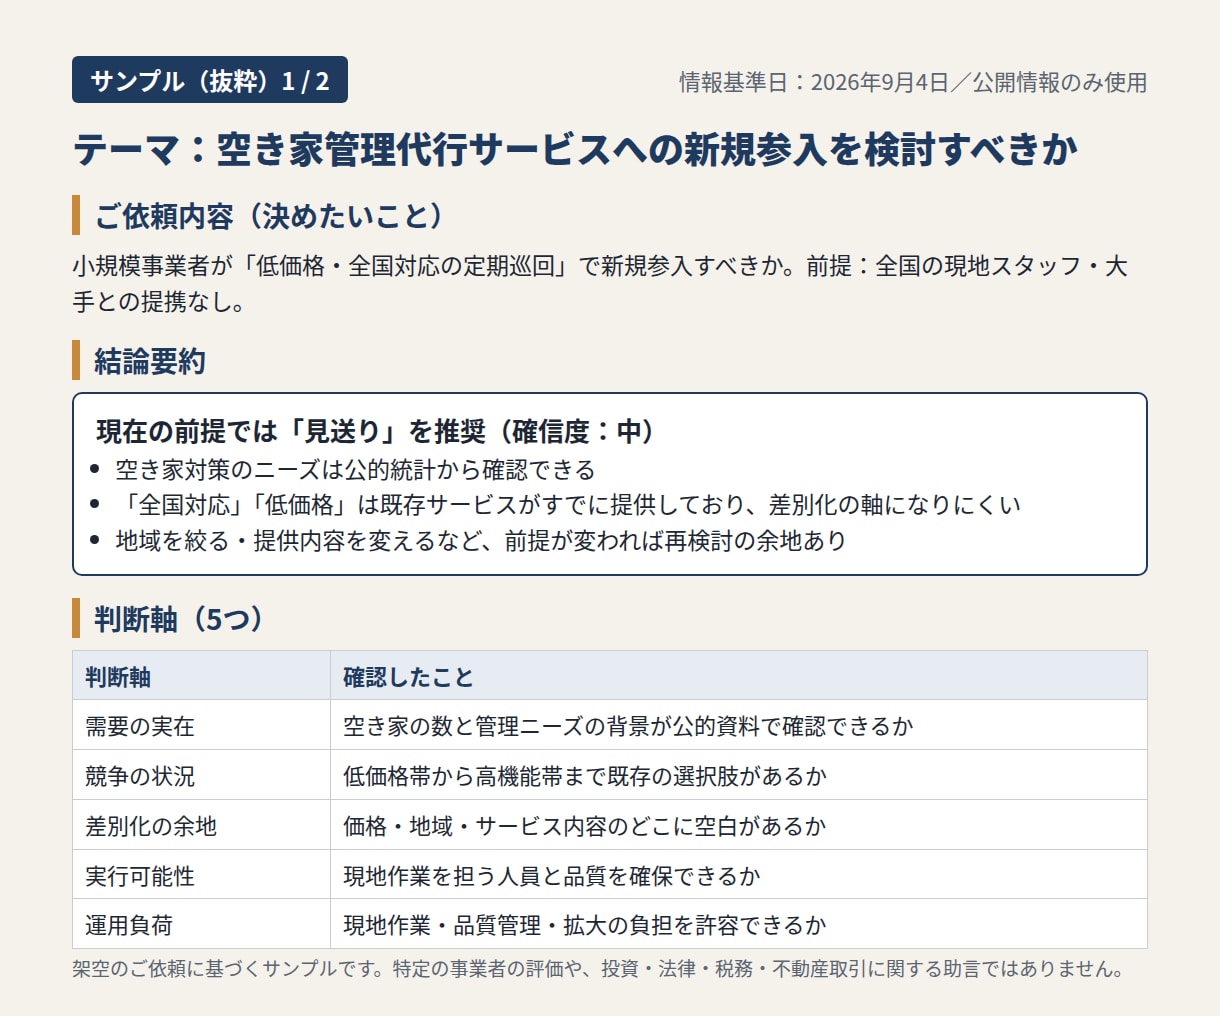This screenshot has width=1220, height=1016.
Task: Click the disclaimer 架空のご依頼に基づくサンプルです
Action: pyautogui.click(x=600, y=969)
